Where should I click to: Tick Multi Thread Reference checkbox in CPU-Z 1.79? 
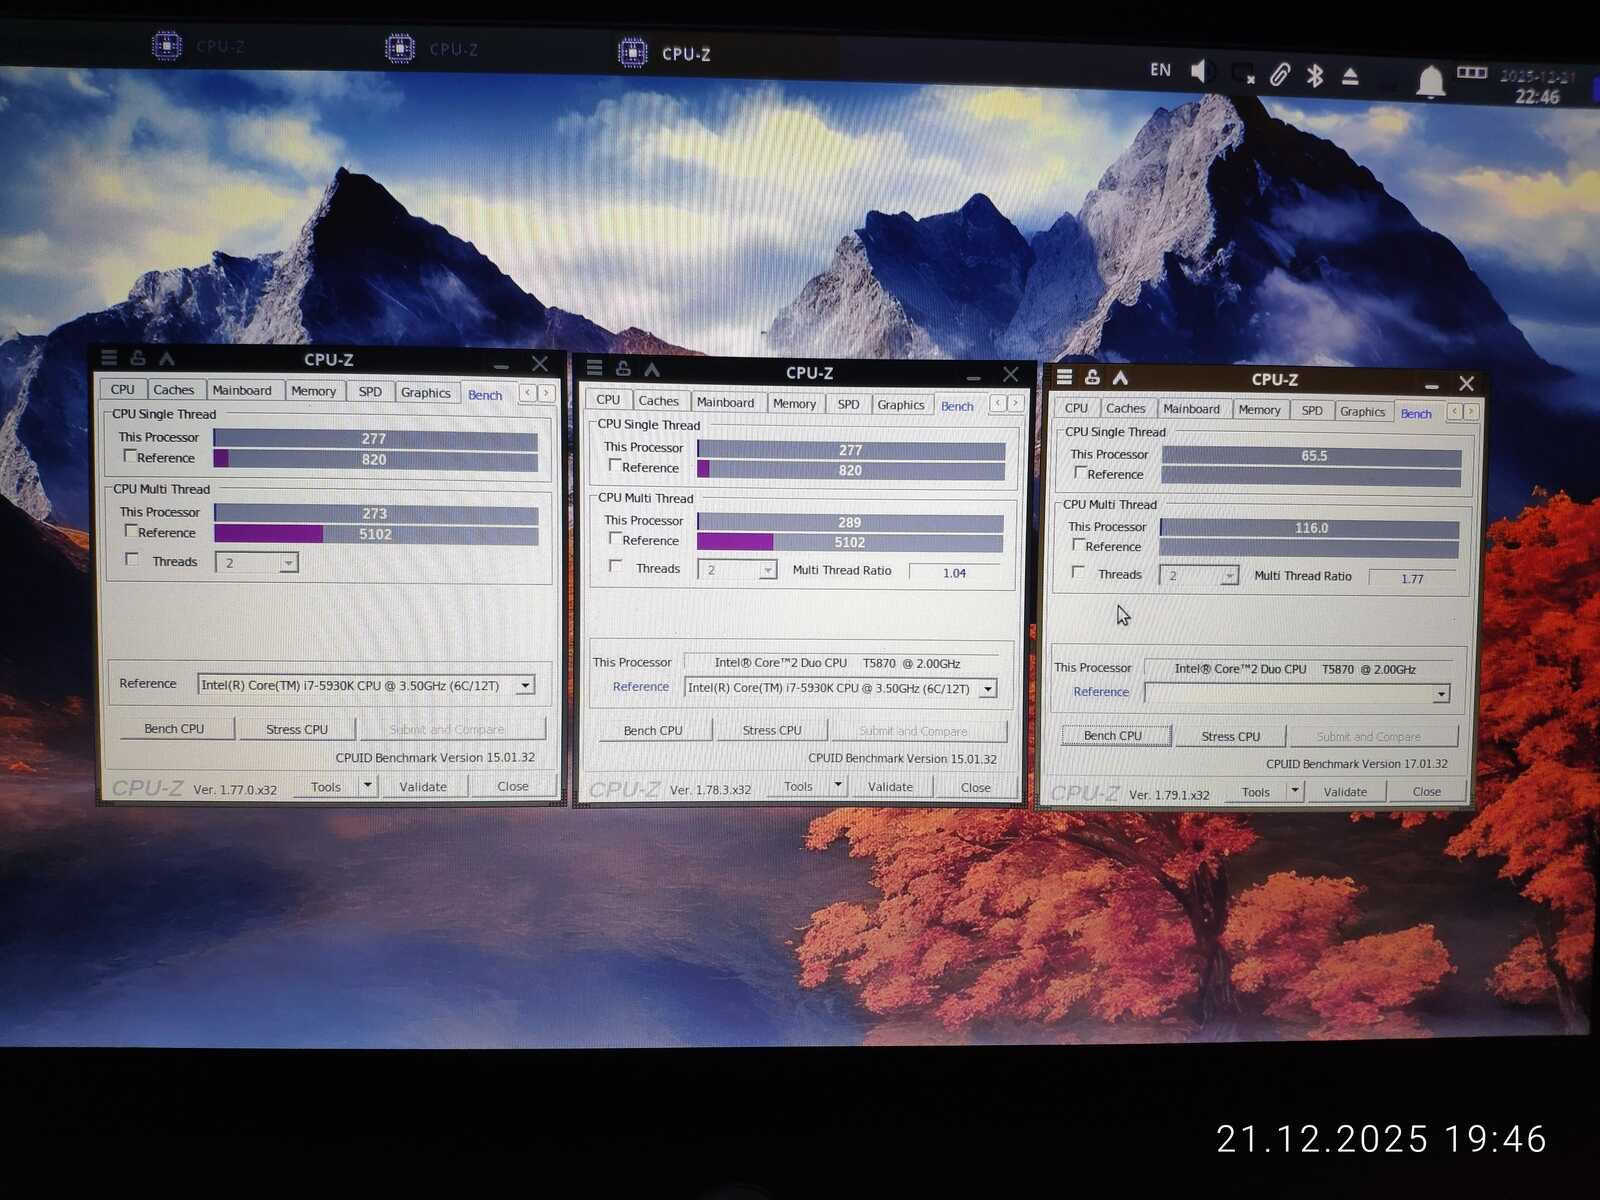1078,545
